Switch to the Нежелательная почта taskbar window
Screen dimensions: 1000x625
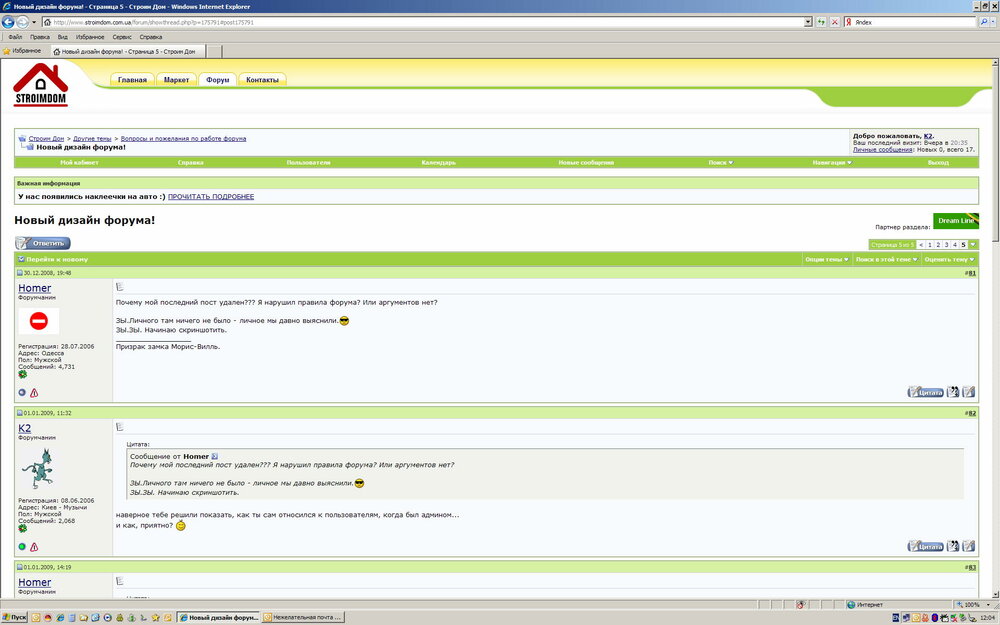point(303,617)
